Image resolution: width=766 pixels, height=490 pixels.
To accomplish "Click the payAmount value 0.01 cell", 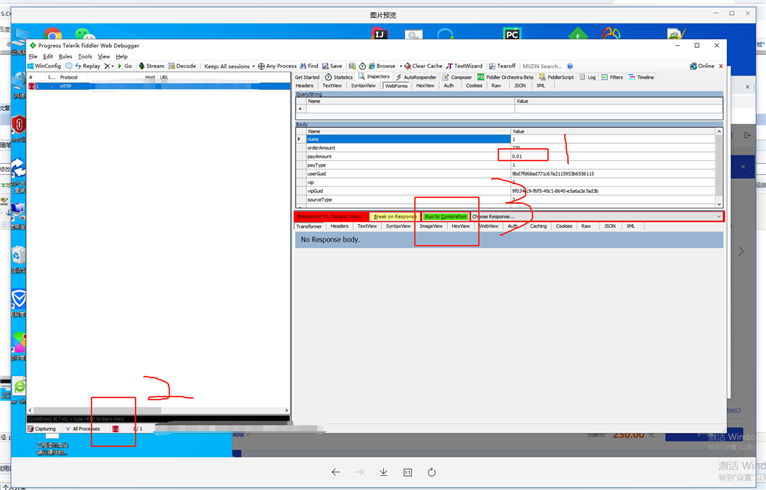I will click(x=613, y=156).
